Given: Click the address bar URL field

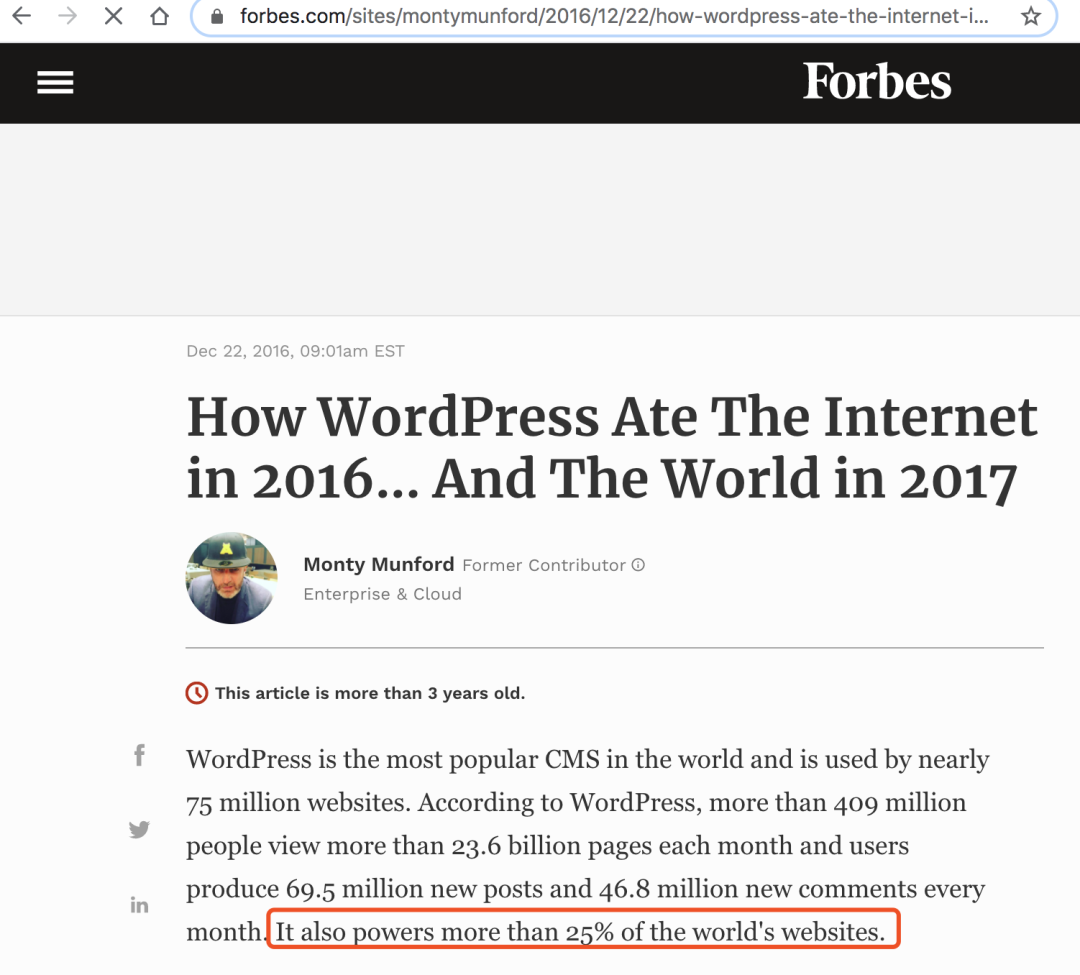Looking at the screenshot, I should click(612, 17).
